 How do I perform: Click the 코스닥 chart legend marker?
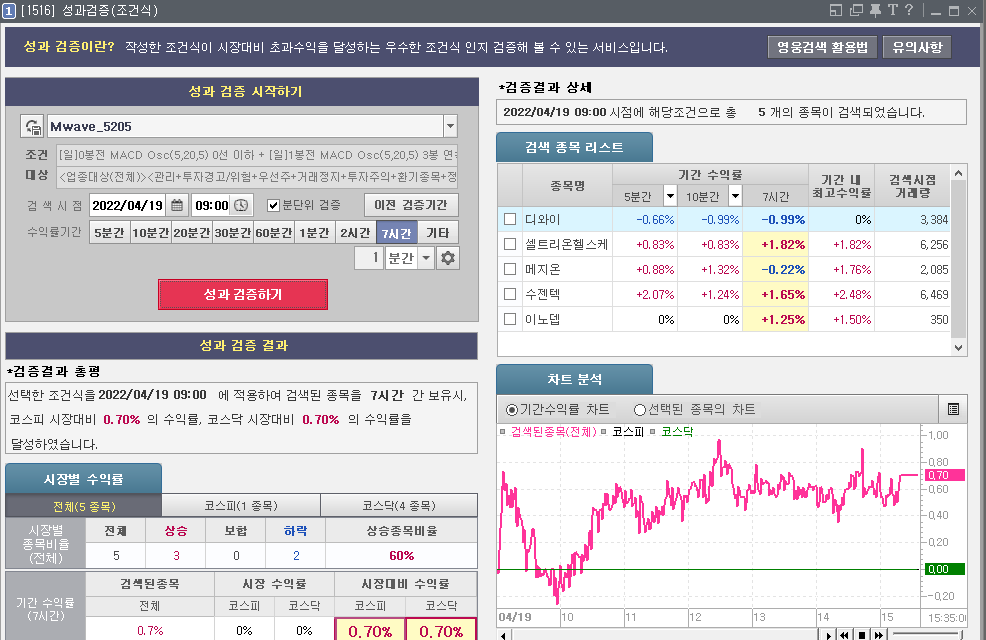(x=653, y=432)
